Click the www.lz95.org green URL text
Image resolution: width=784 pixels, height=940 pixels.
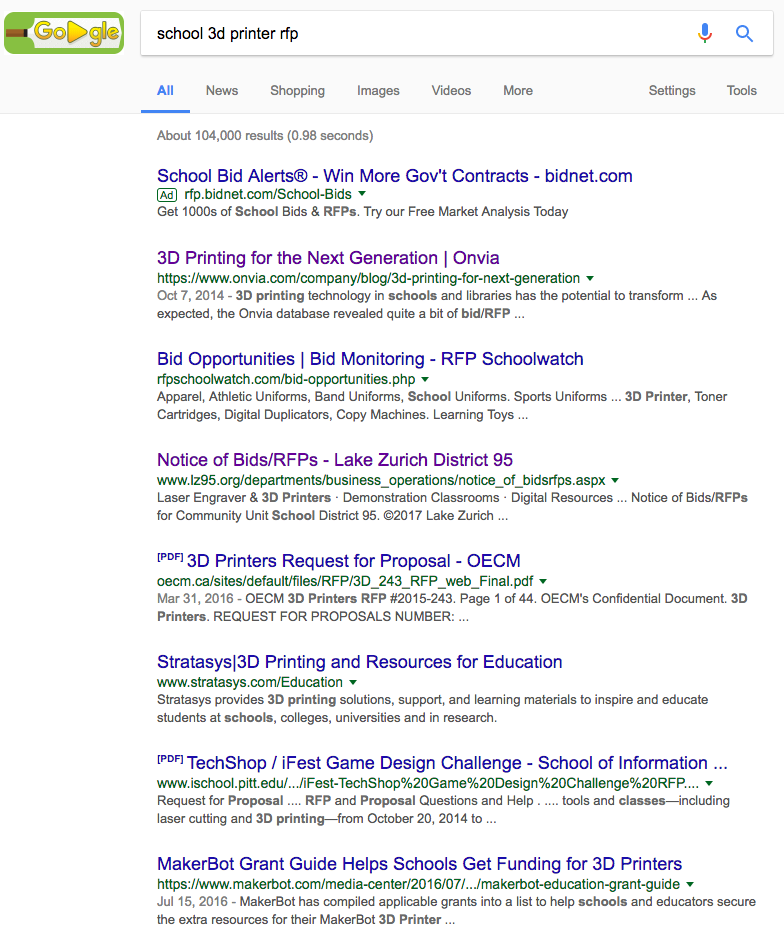point(381,480)
